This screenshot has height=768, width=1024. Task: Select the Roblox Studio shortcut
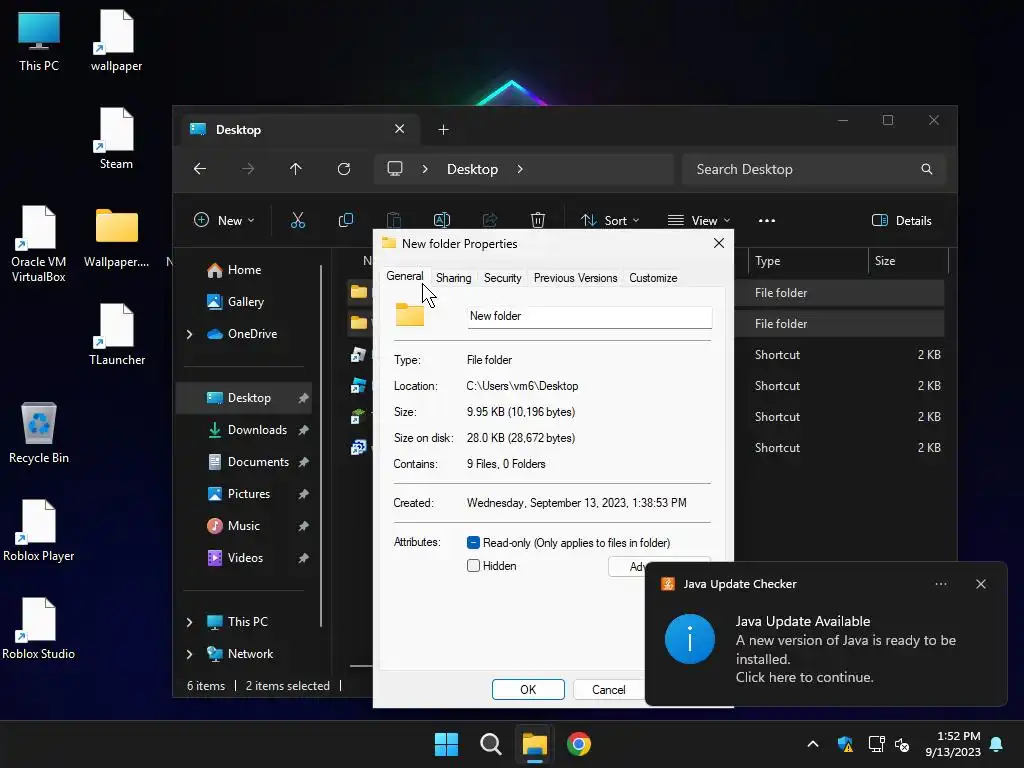39,629
